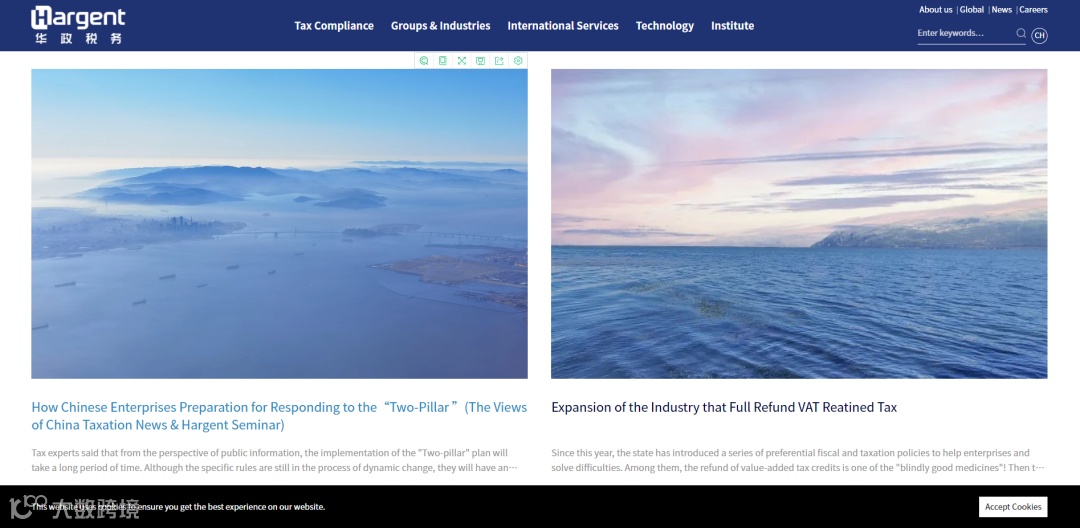Image resolution: width=1080 pixels, height=528 pixels.
Task: Open the Careers link
Action: 1033,10
